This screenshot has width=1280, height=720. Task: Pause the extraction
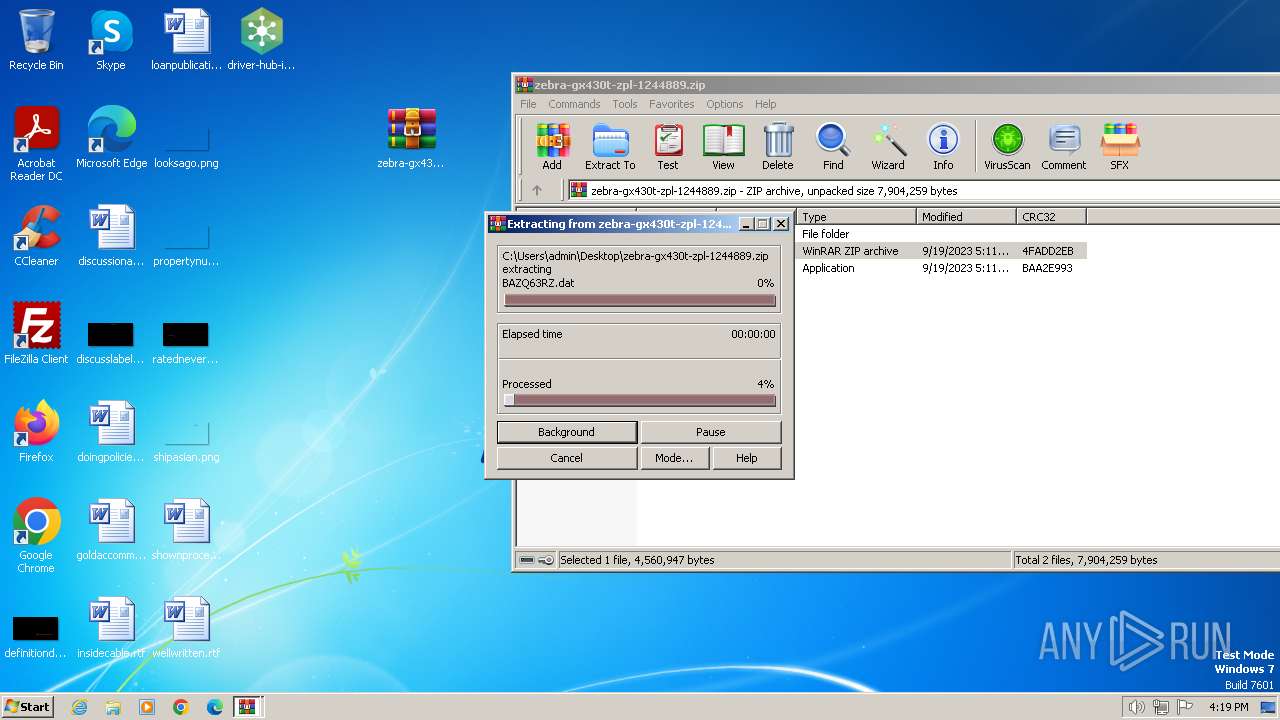[x=711, y=432]
